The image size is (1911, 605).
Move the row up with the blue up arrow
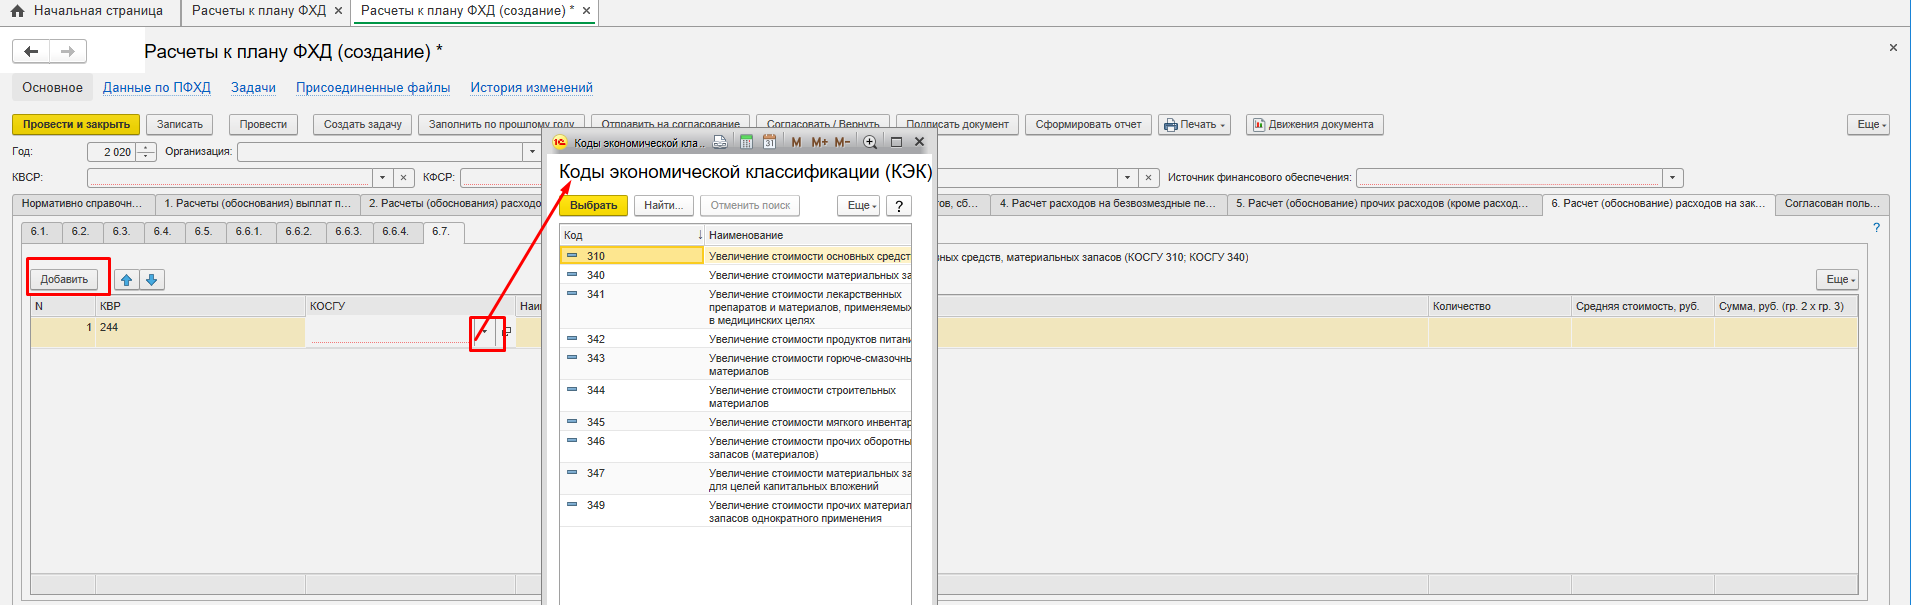(x=127, y=280)
